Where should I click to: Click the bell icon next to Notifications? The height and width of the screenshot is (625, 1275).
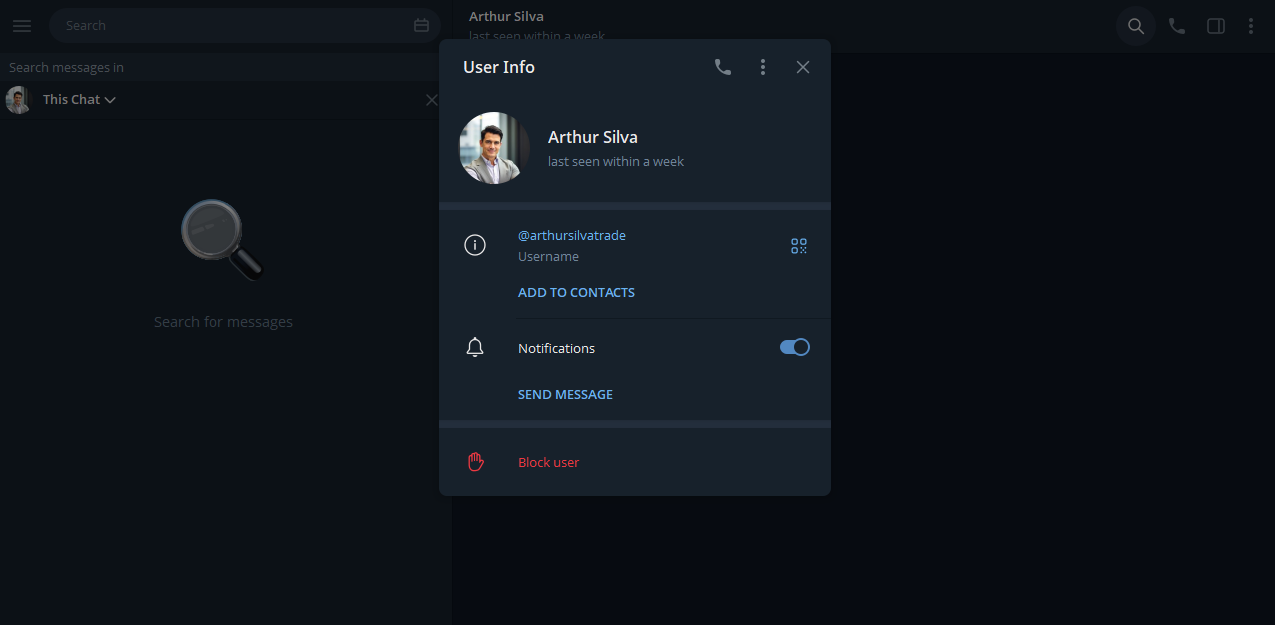tap(475, 348)
